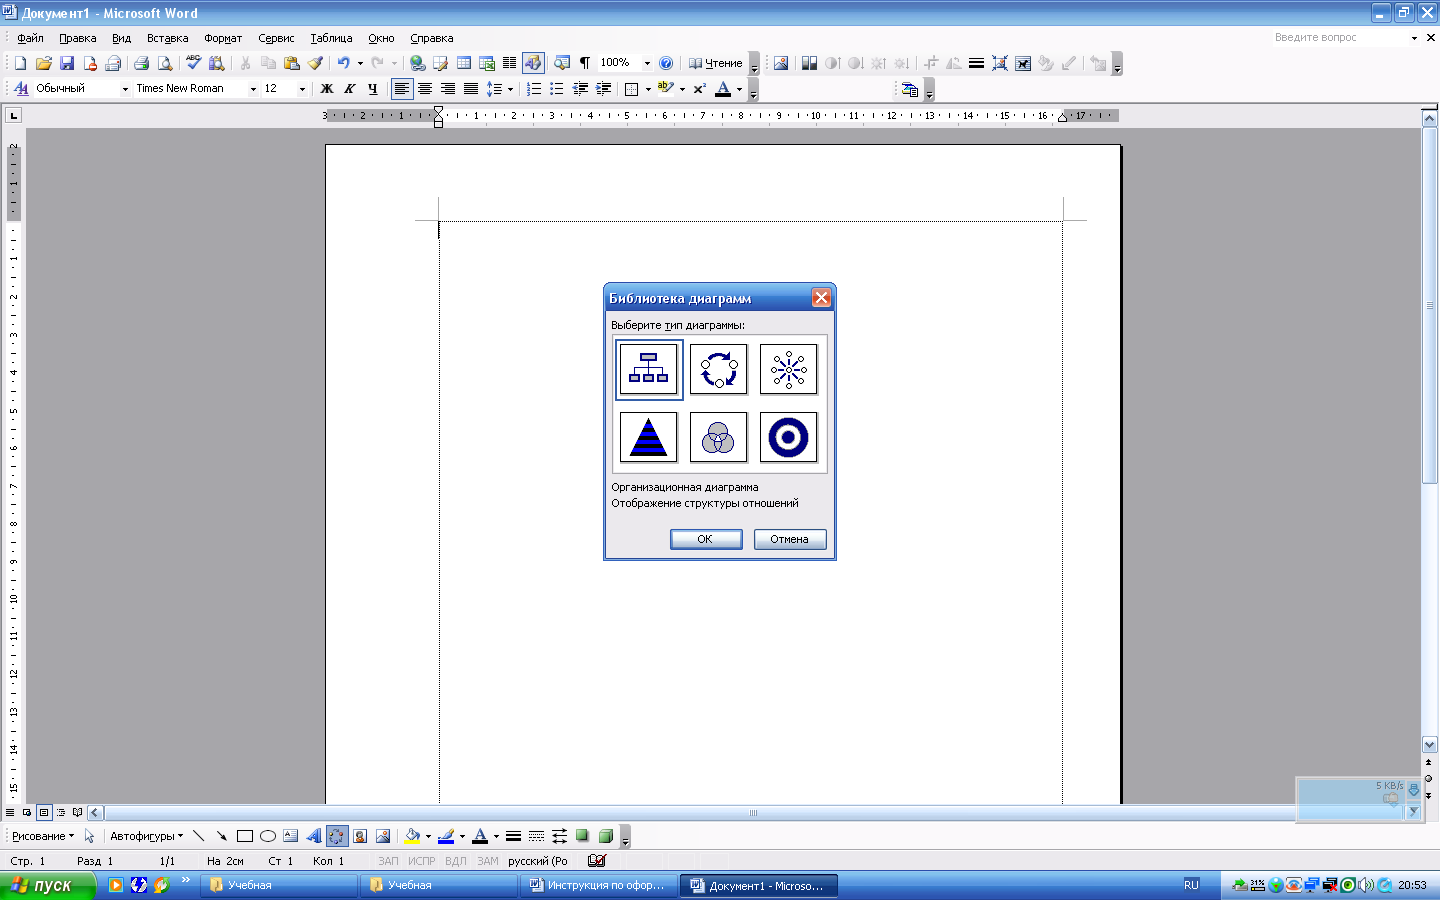The image size is (1440, 900).
Task: Create a new blank document
Action: click(20, 63)
